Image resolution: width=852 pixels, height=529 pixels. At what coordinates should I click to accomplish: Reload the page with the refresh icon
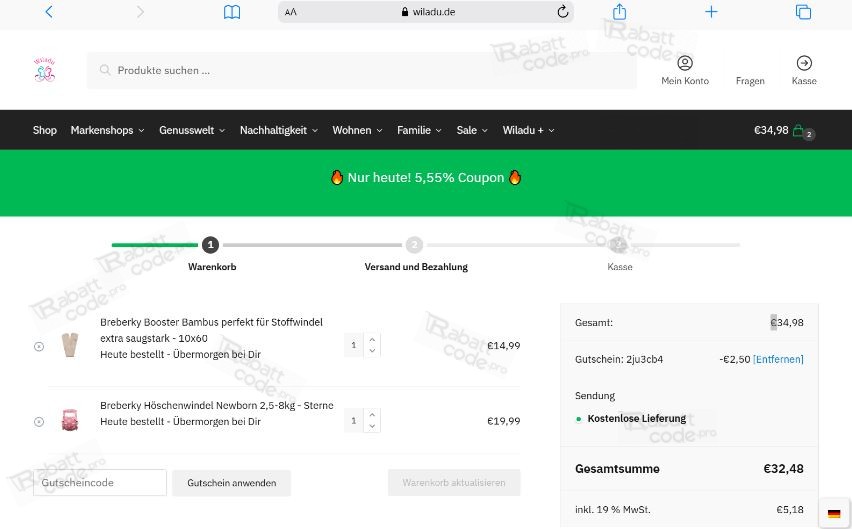coord(563,11)
